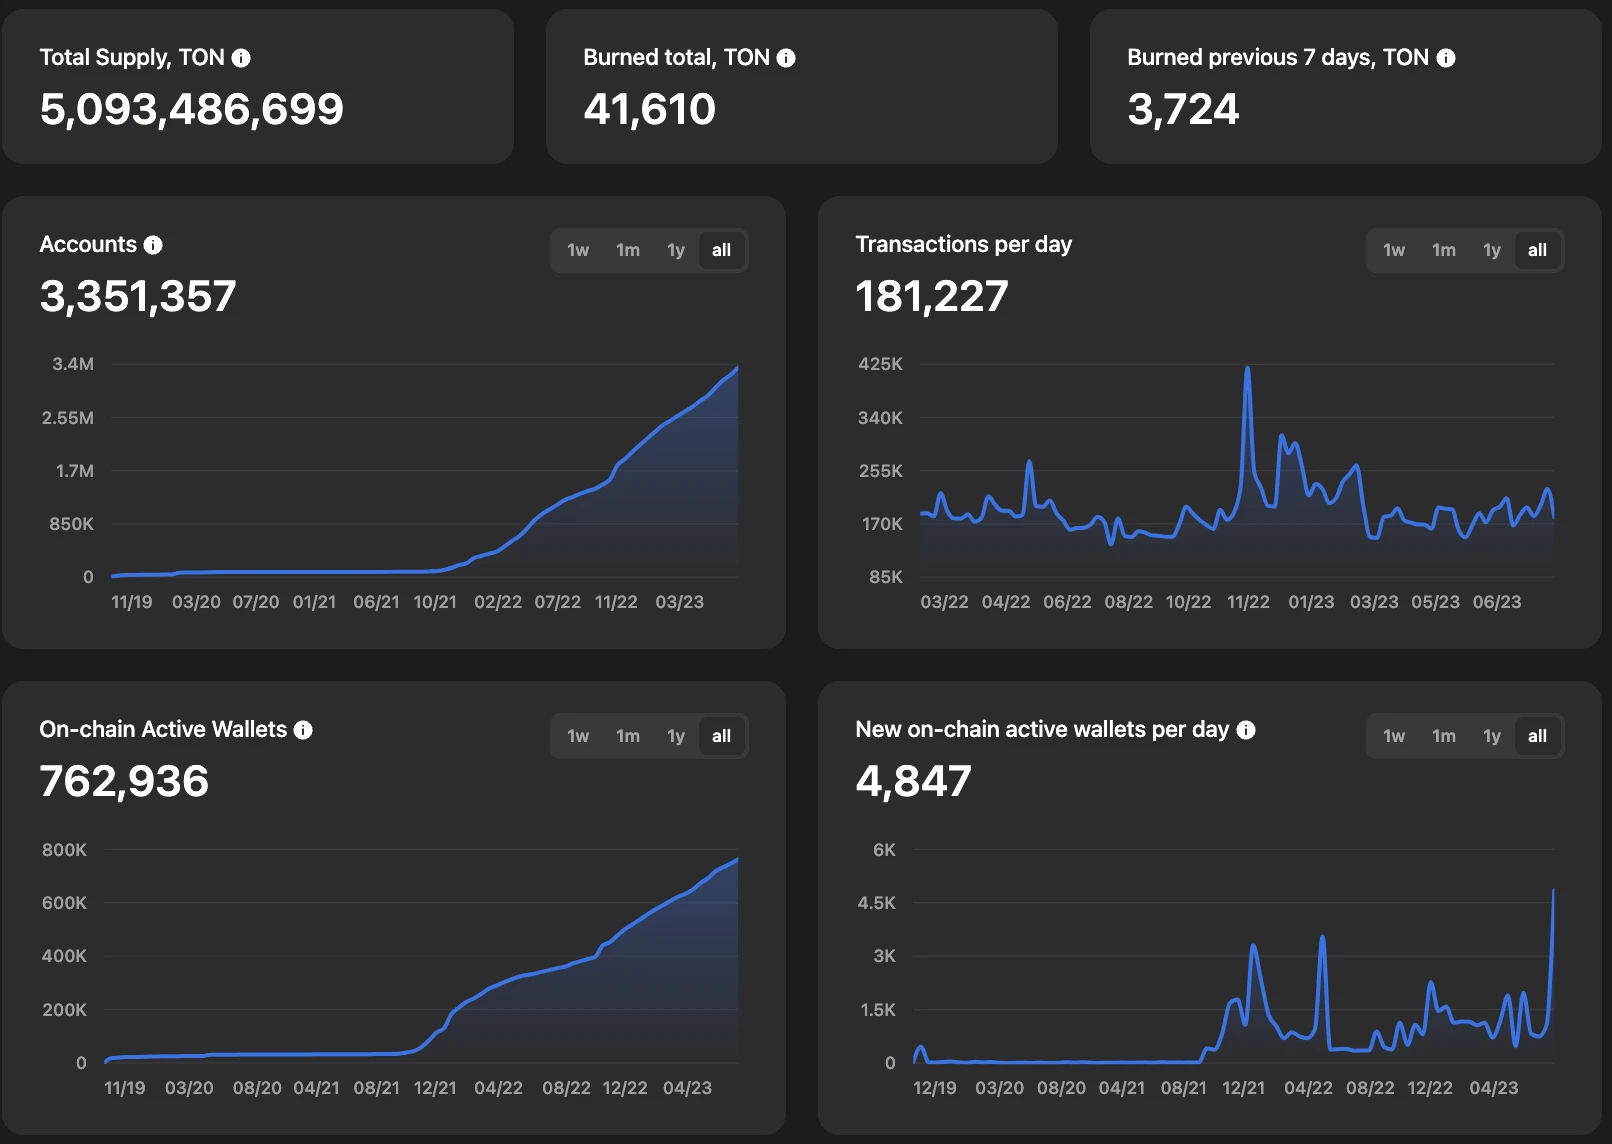Click the 'Transactions per day' heading
The height and width of the screenshot is (1144, 1612).
964,245
